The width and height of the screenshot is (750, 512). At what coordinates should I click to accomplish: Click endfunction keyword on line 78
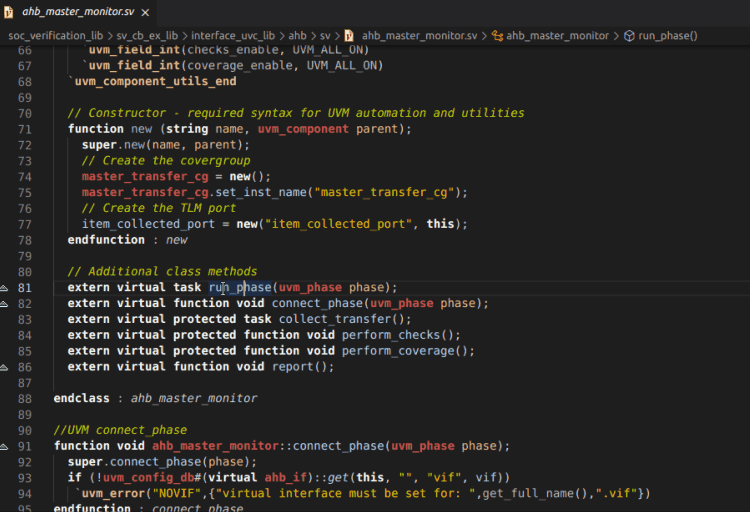point(106,239)
